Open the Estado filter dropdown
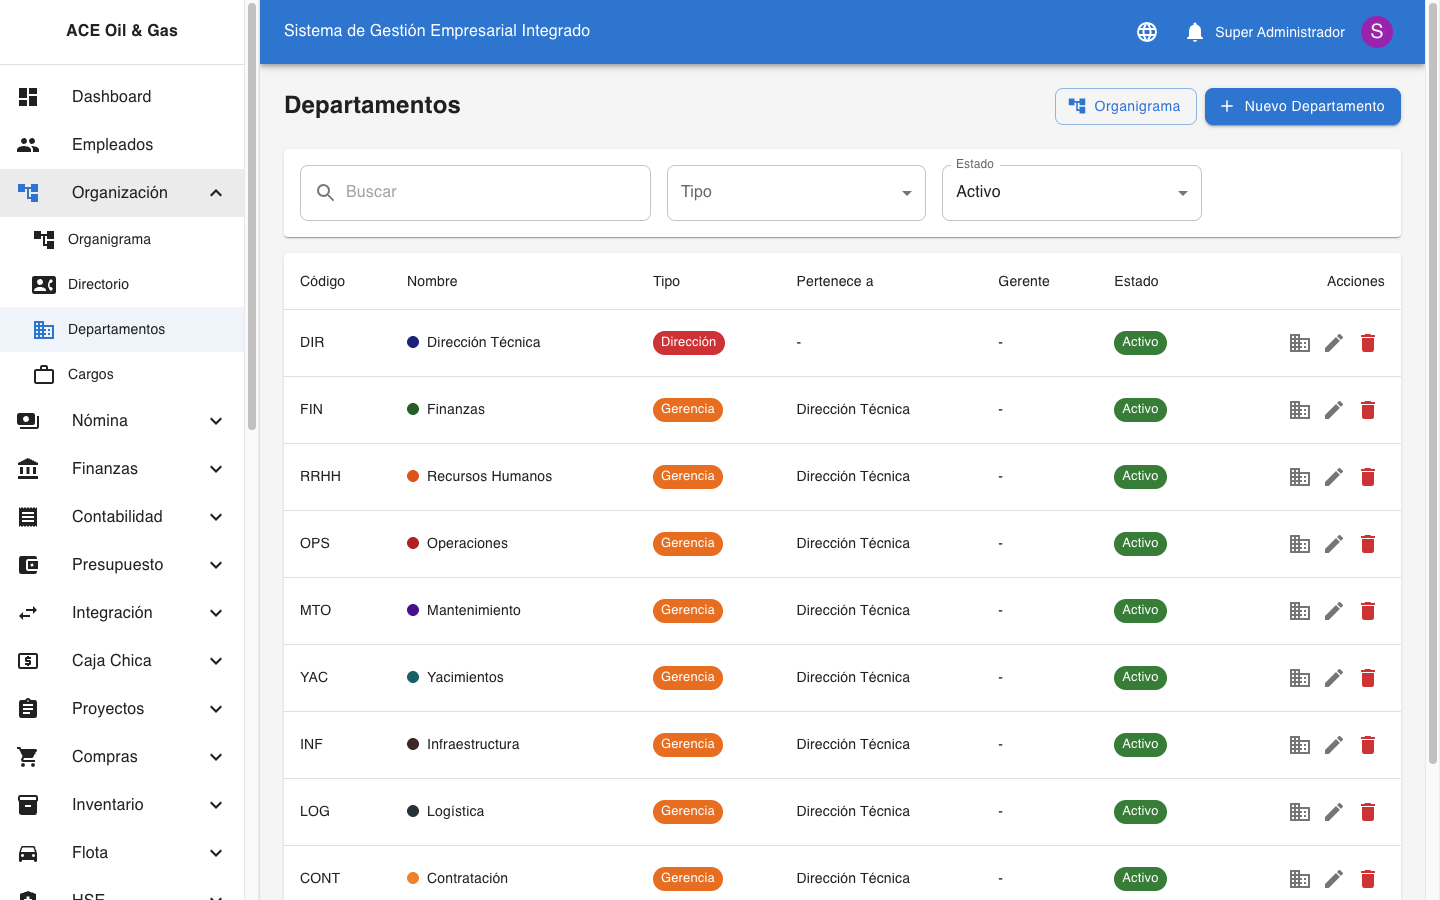Viewport: 1440px width, 900px height. click(x=1071, y=193)
